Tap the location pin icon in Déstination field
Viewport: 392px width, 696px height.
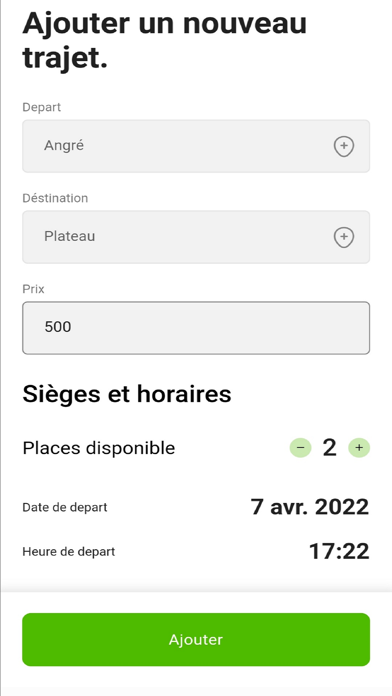344,237
